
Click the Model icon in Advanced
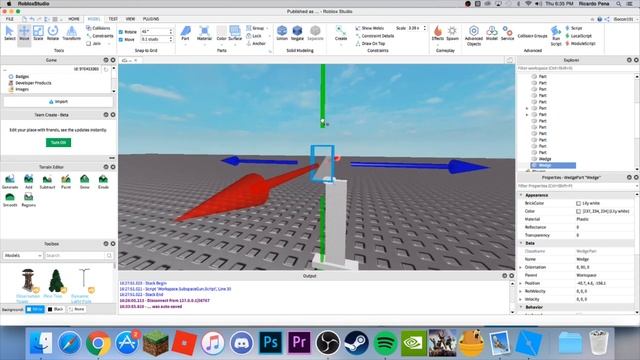[x=492, y=33]
